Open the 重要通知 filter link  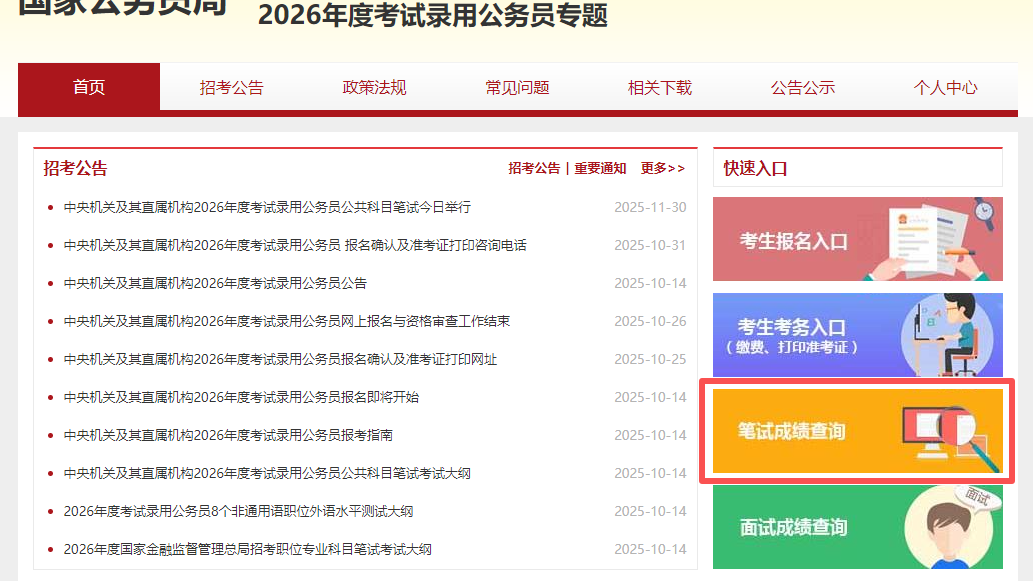[x=601, y=168]
